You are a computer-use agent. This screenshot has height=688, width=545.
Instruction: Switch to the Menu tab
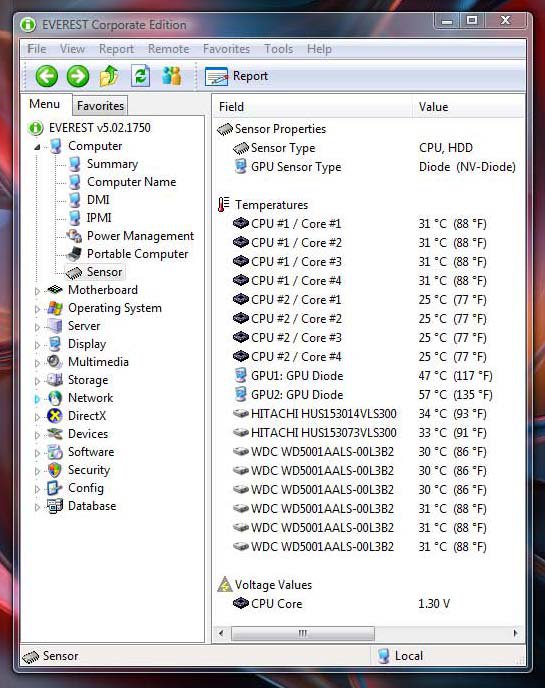tap(44, 104)
